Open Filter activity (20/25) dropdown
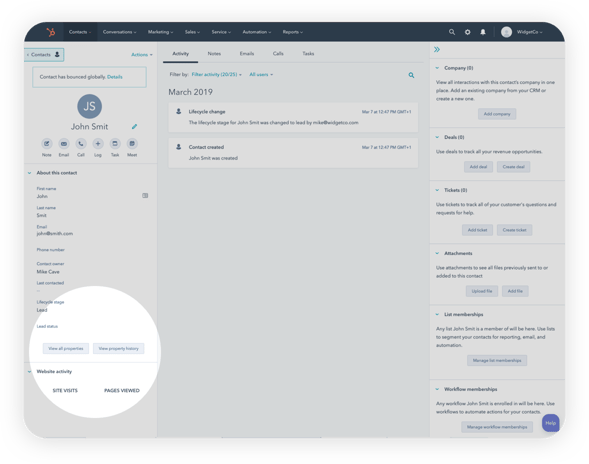Viewport: 589px width, 464px height. coord(216,75)
